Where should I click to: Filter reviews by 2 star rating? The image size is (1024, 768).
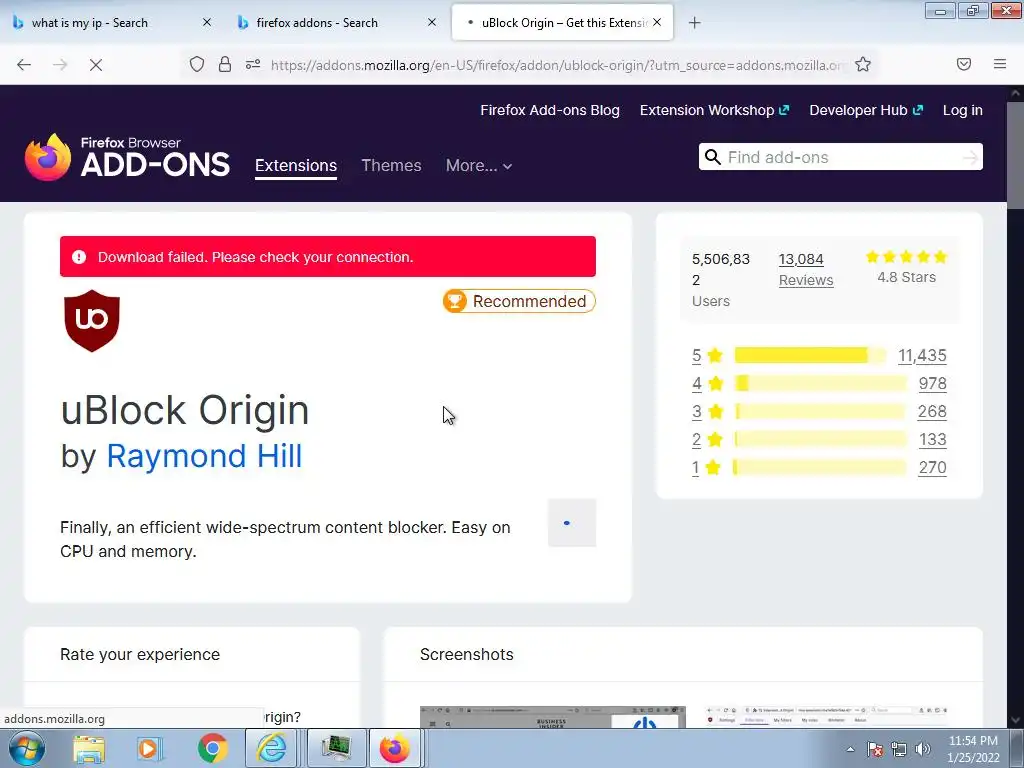tap(707, 440)
